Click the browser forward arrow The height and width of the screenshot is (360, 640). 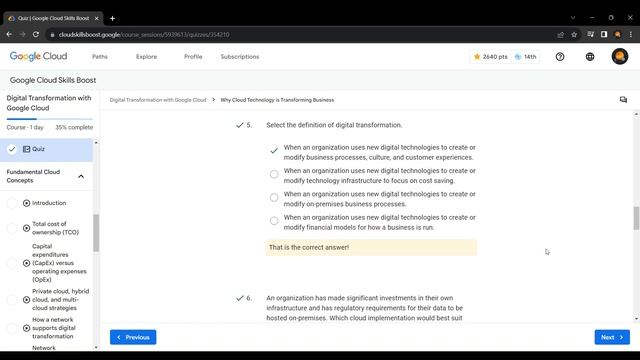tap(22, 35)
